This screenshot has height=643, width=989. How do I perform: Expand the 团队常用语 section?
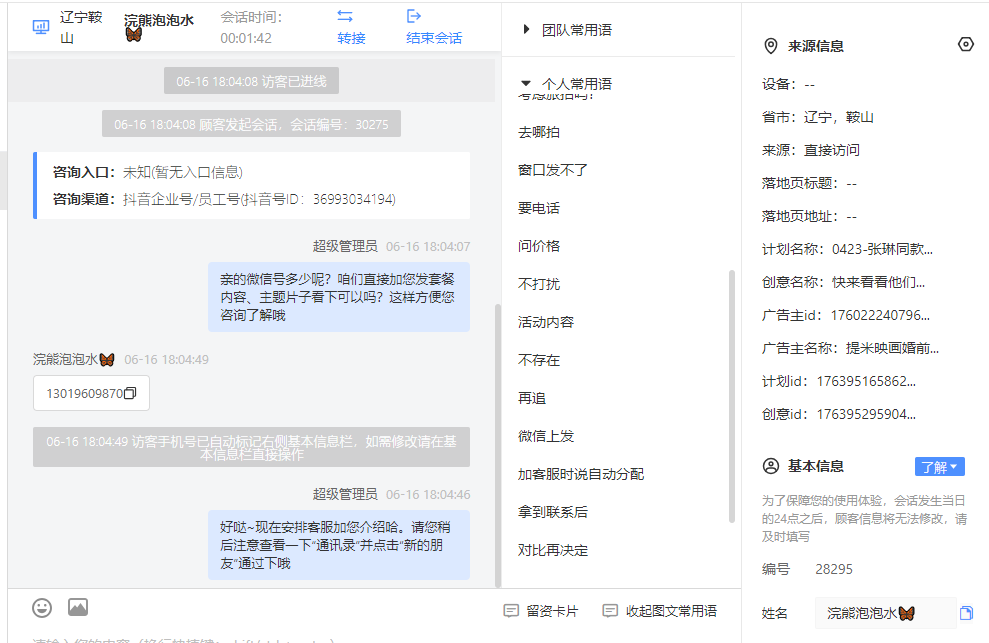pyautogui.click(x=526, y=29)
